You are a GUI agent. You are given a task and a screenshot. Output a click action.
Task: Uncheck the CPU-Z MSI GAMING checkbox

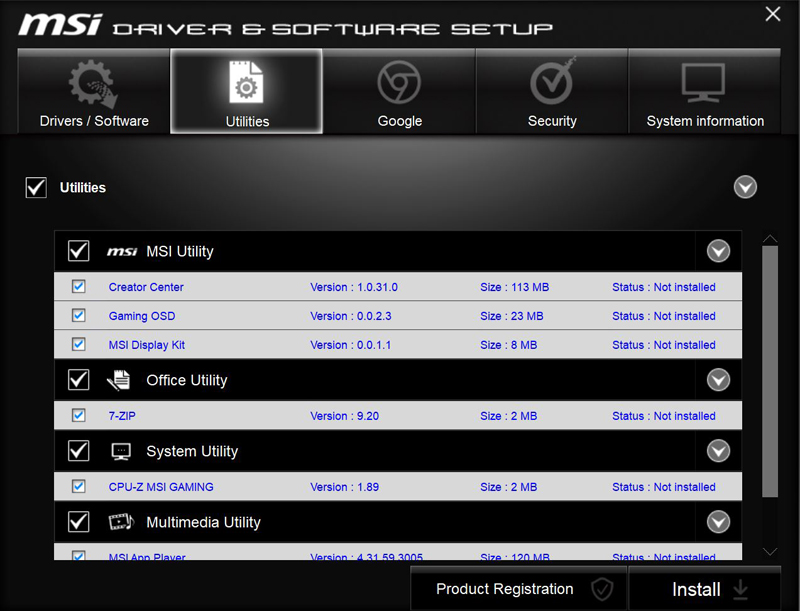tap(79, 487)
